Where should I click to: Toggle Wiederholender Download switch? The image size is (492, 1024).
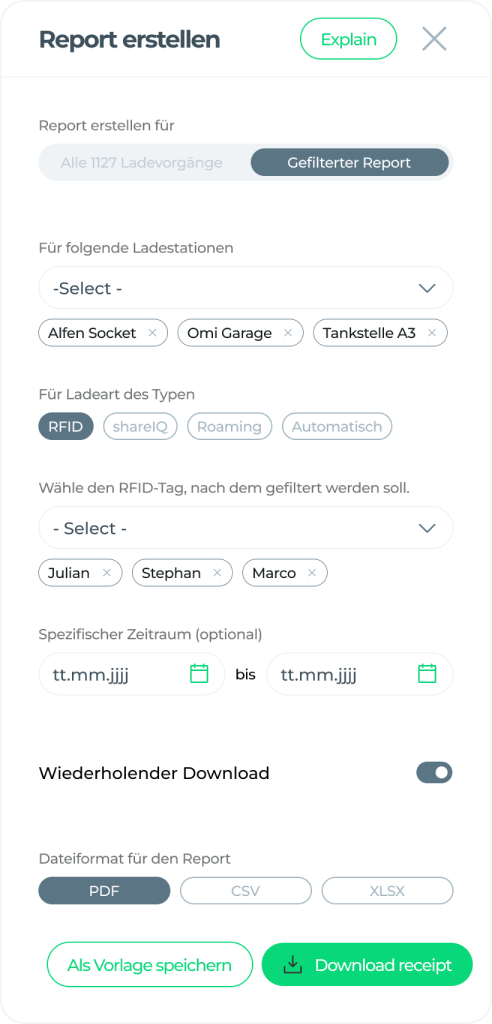click(435, 773)
